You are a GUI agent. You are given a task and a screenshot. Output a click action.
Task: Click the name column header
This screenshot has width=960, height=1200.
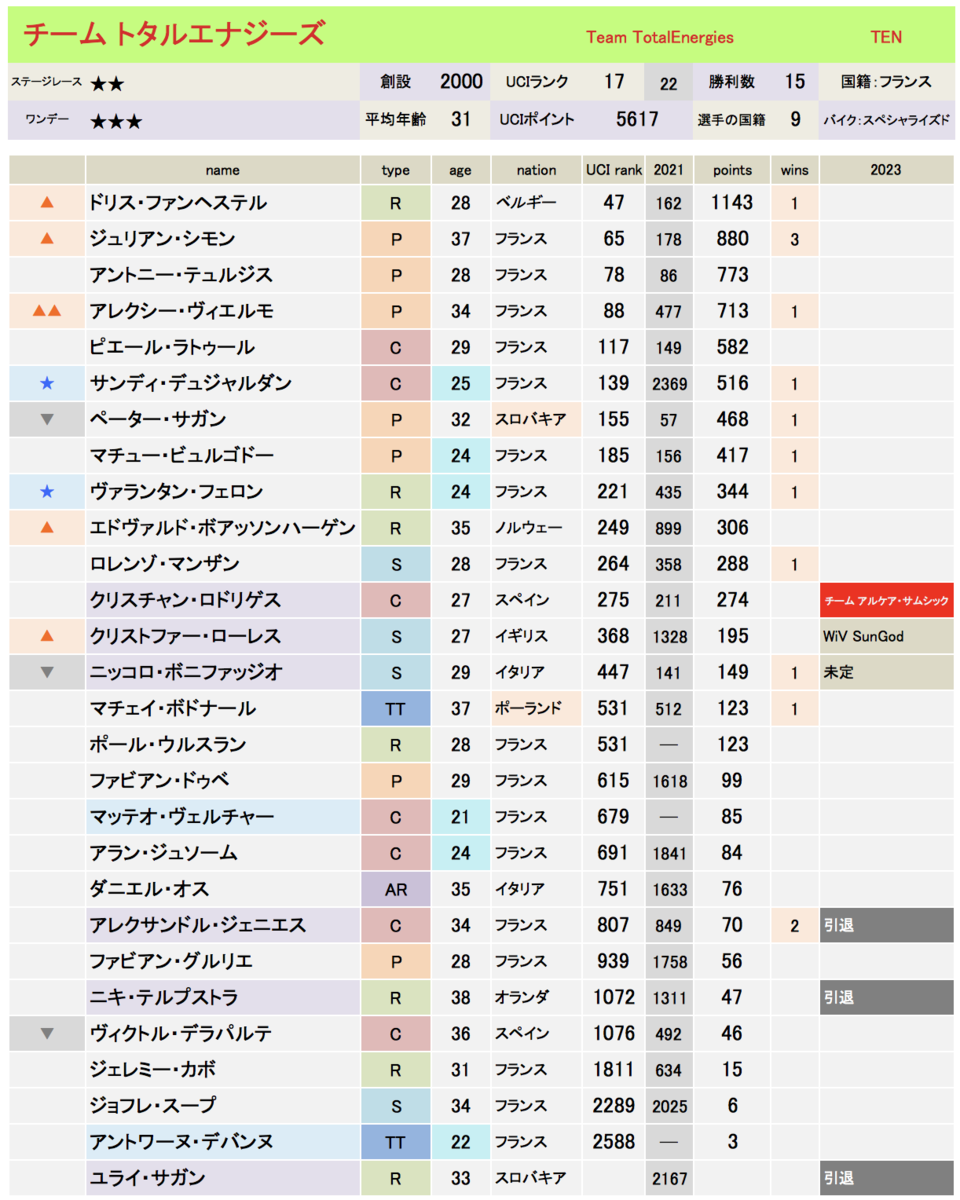pyautogui.click(x=223, y=170)
